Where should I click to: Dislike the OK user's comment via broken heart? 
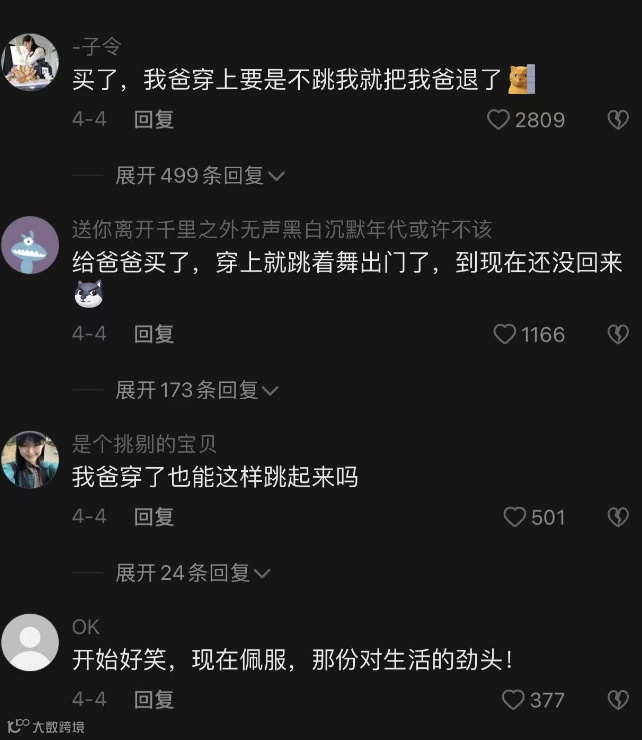(618, 699)
